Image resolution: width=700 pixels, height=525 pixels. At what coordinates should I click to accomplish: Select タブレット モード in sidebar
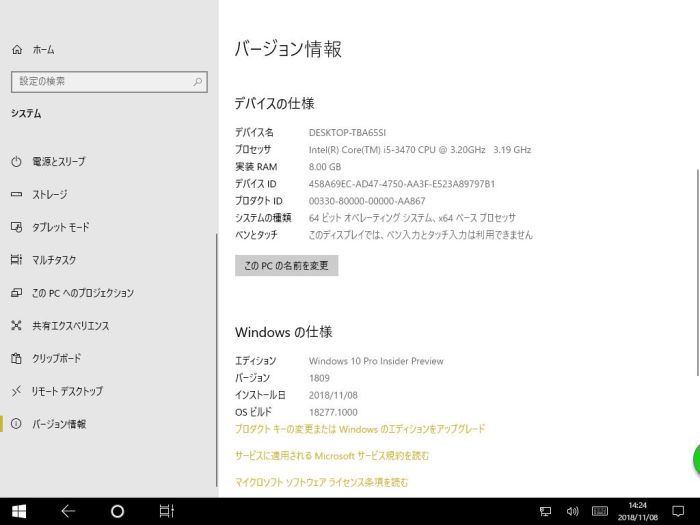pyautogui.click(x=60, y=227)
